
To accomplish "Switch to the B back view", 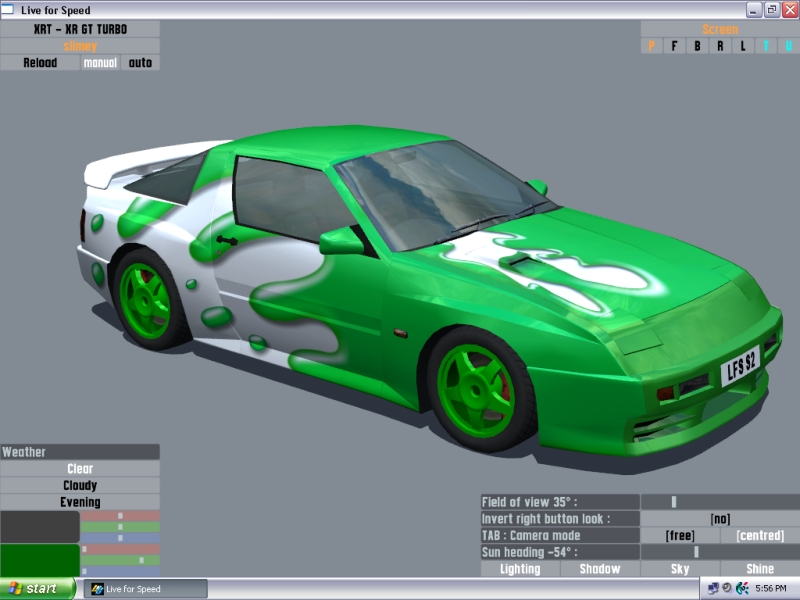I will tap(697, 46).
